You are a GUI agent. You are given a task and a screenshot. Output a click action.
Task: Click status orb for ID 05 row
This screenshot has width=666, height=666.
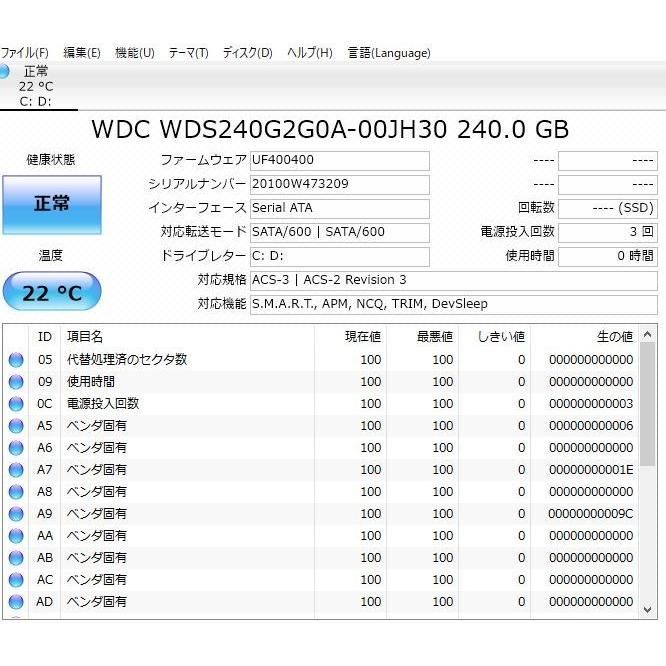click(x=16, y=360)
